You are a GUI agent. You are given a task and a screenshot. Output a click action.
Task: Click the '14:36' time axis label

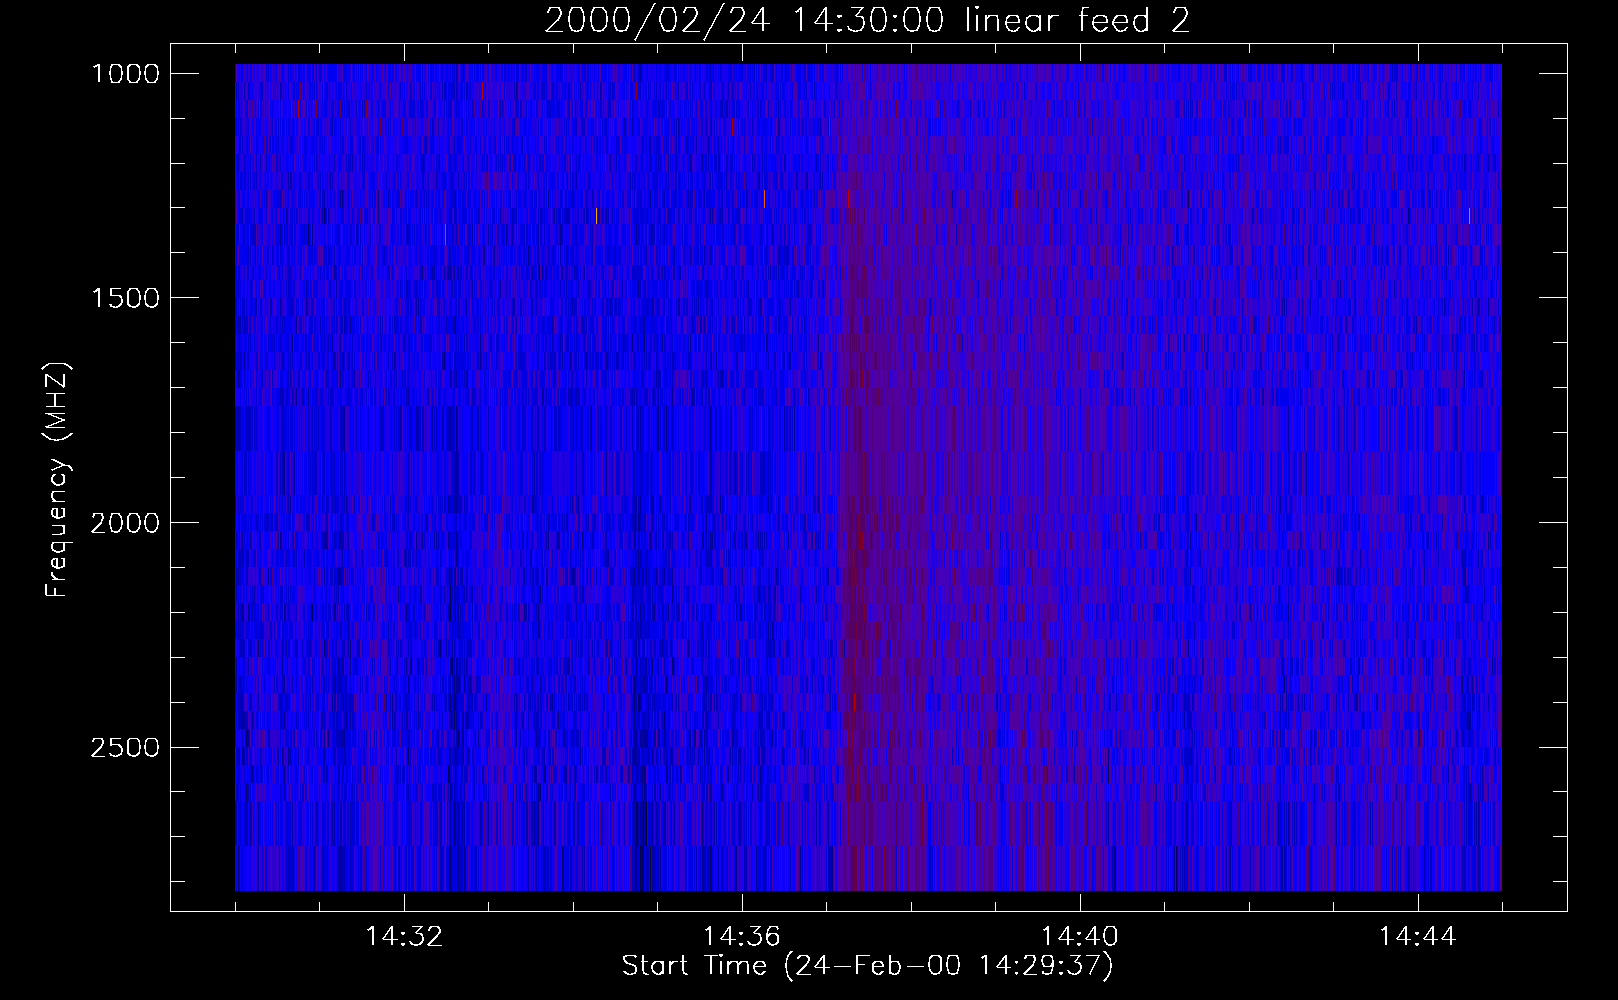[x=742, y=937]
